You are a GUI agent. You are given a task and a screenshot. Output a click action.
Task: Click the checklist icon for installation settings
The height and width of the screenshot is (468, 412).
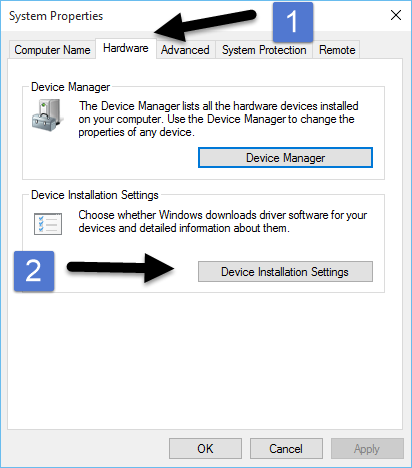click(48, 224)
